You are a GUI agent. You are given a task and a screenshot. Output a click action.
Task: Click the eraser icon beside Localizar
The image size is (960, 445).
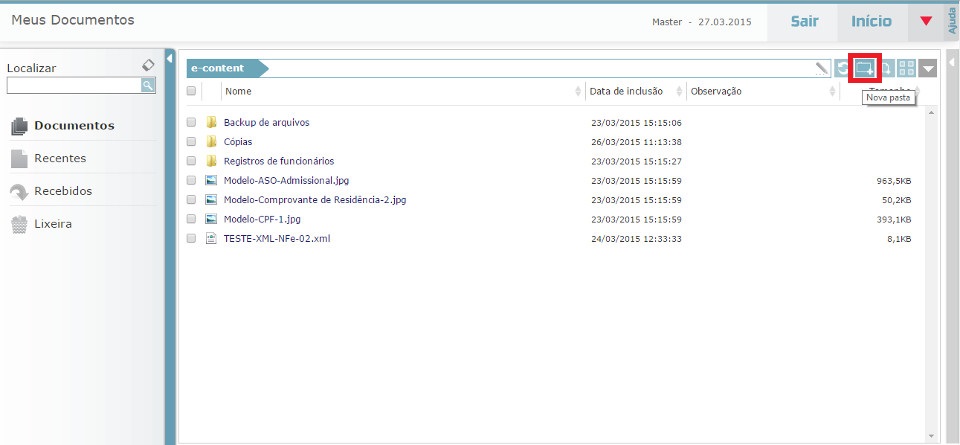[148, 65]
